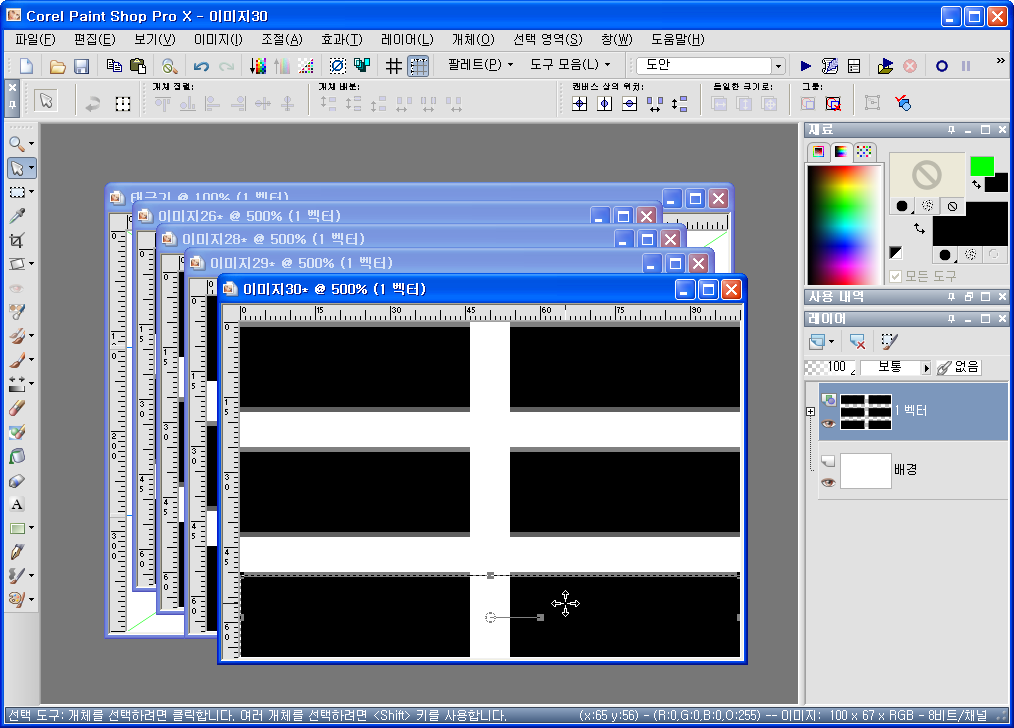Screen dimensions: 1014x728
Task: Toggle visibility eye of 배경 layer
Action: coord(828,483)
